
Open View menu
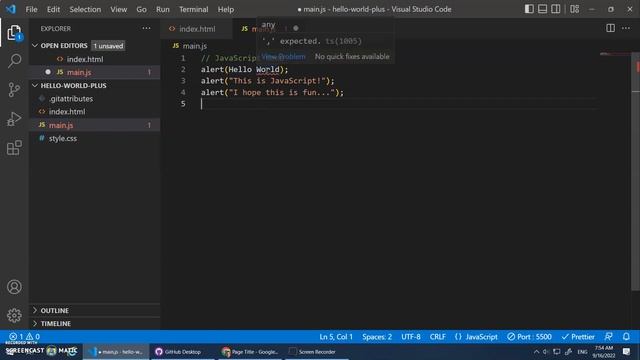(118, 9)
